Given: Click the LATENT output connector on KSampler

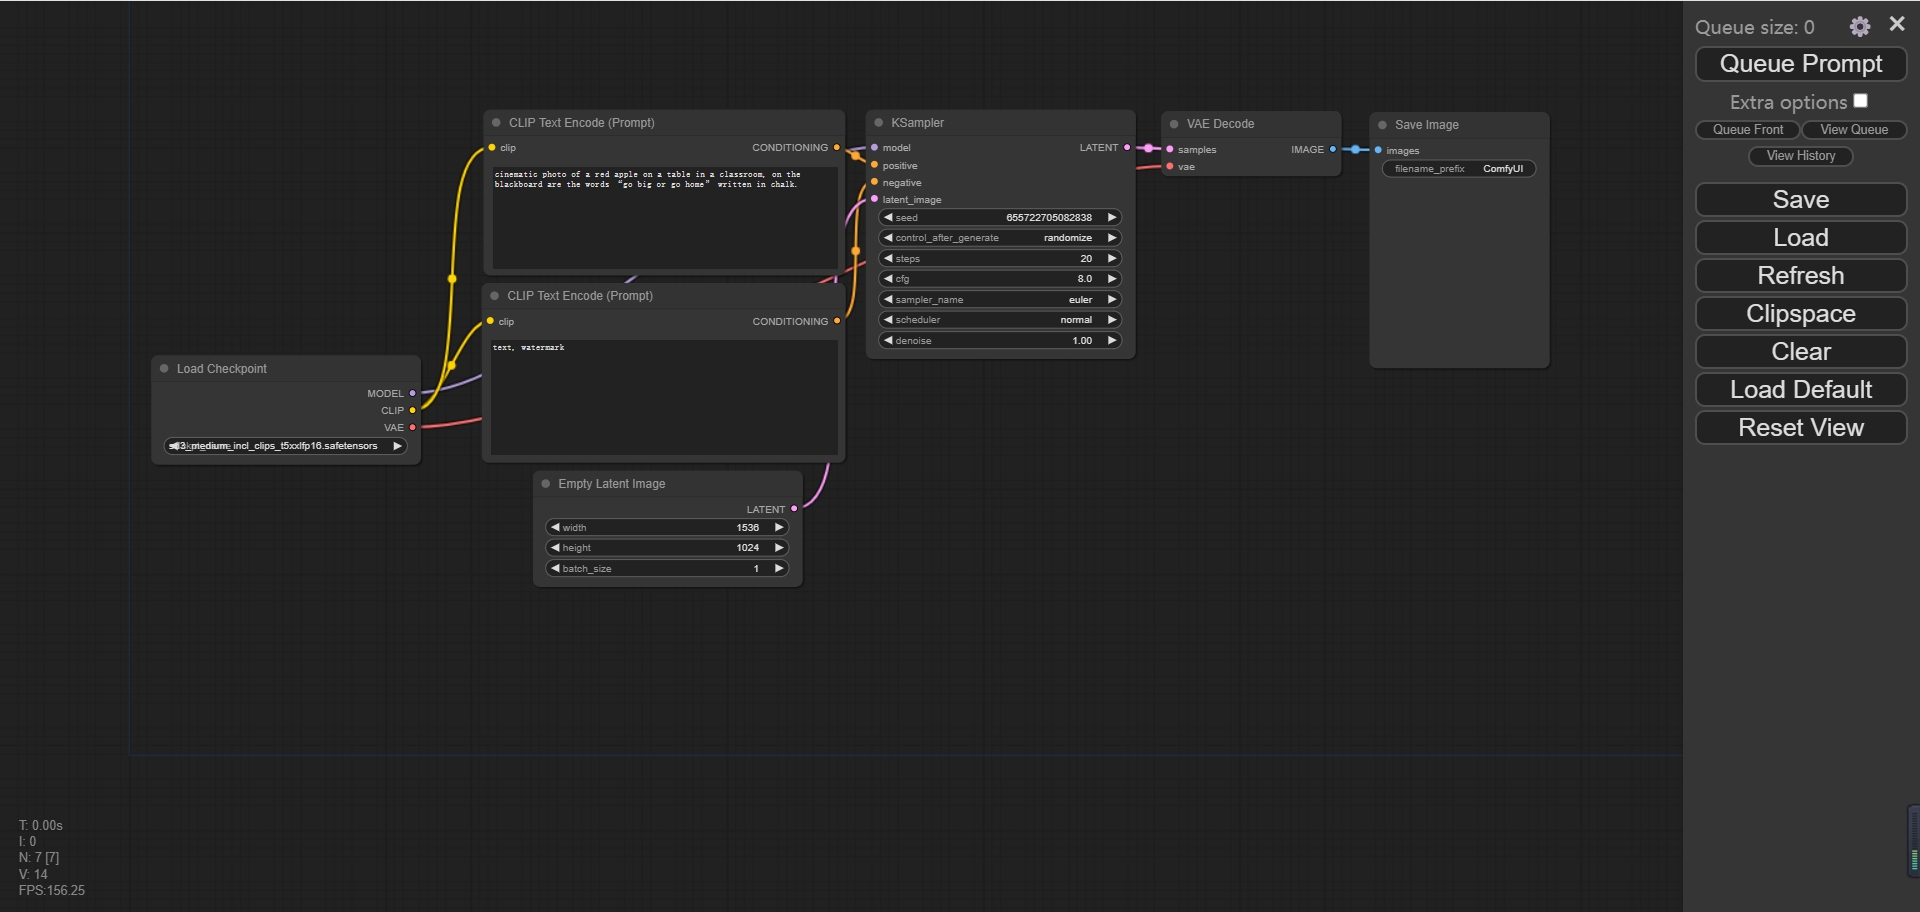Looking at the screenshot, I should tap(1127, 148).
